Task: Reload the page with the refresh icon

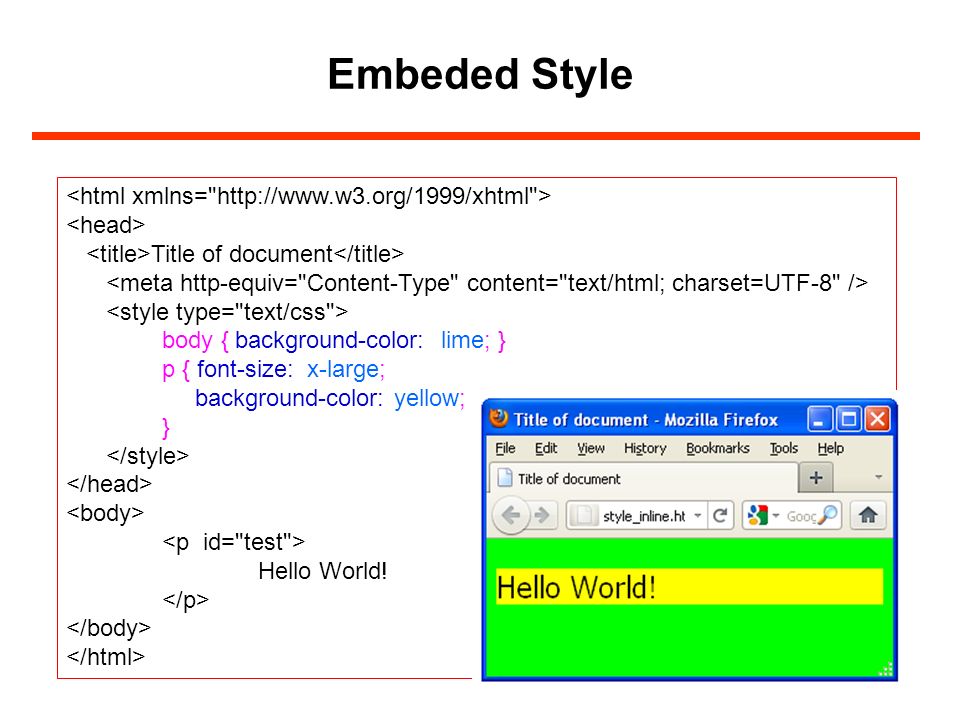Action: 720,516
